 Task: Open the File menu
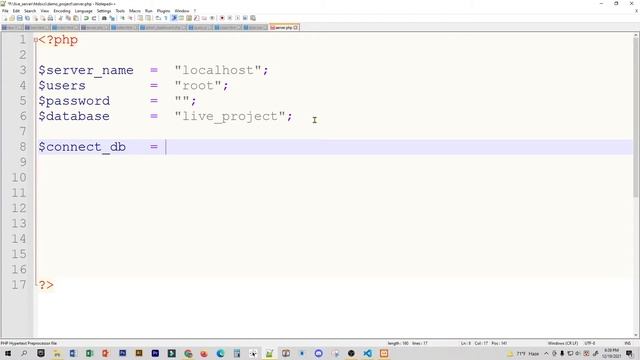[x=5, y=11]
